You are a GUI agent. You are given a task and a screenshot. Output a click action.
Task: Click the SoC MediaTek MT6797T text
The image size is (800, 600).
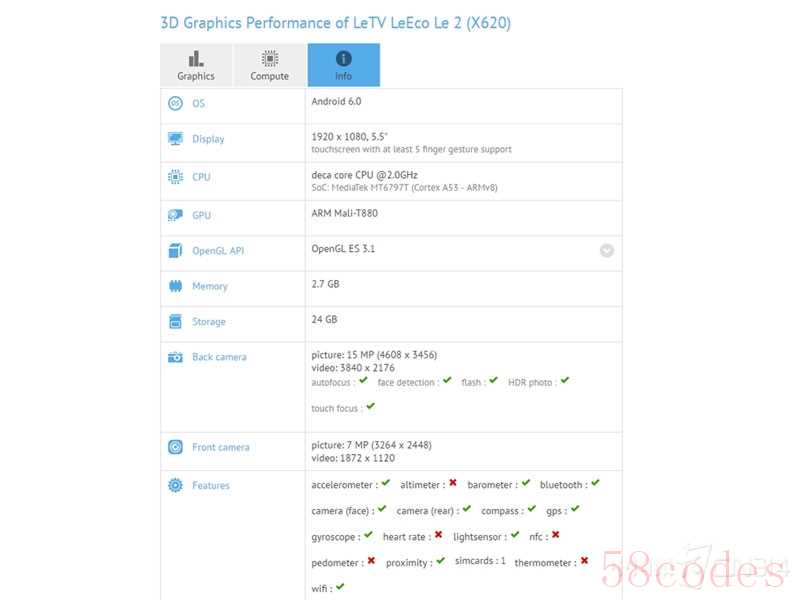click(404, 188)
